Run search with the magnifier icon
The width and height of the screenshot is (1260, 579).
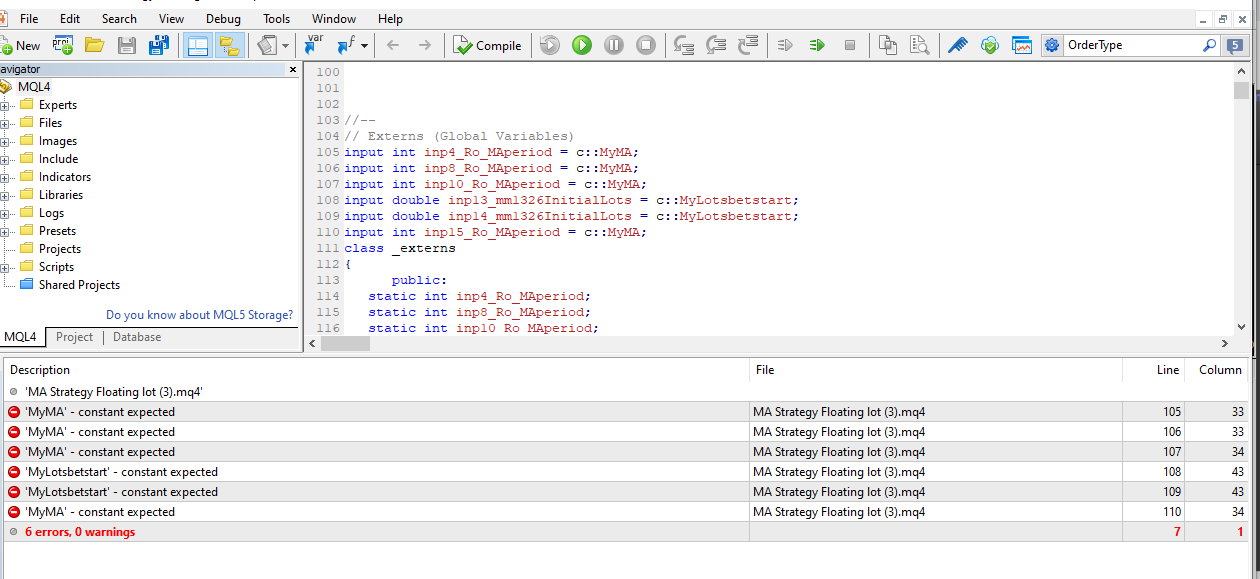click(x=1210, y=45)
